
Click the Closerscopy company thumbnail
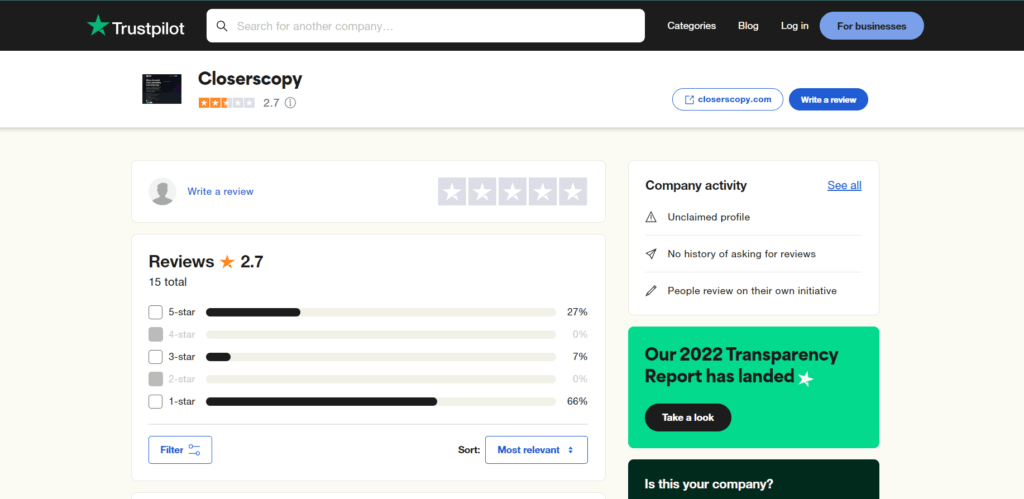pyautogui.click(x=162, y=89)
